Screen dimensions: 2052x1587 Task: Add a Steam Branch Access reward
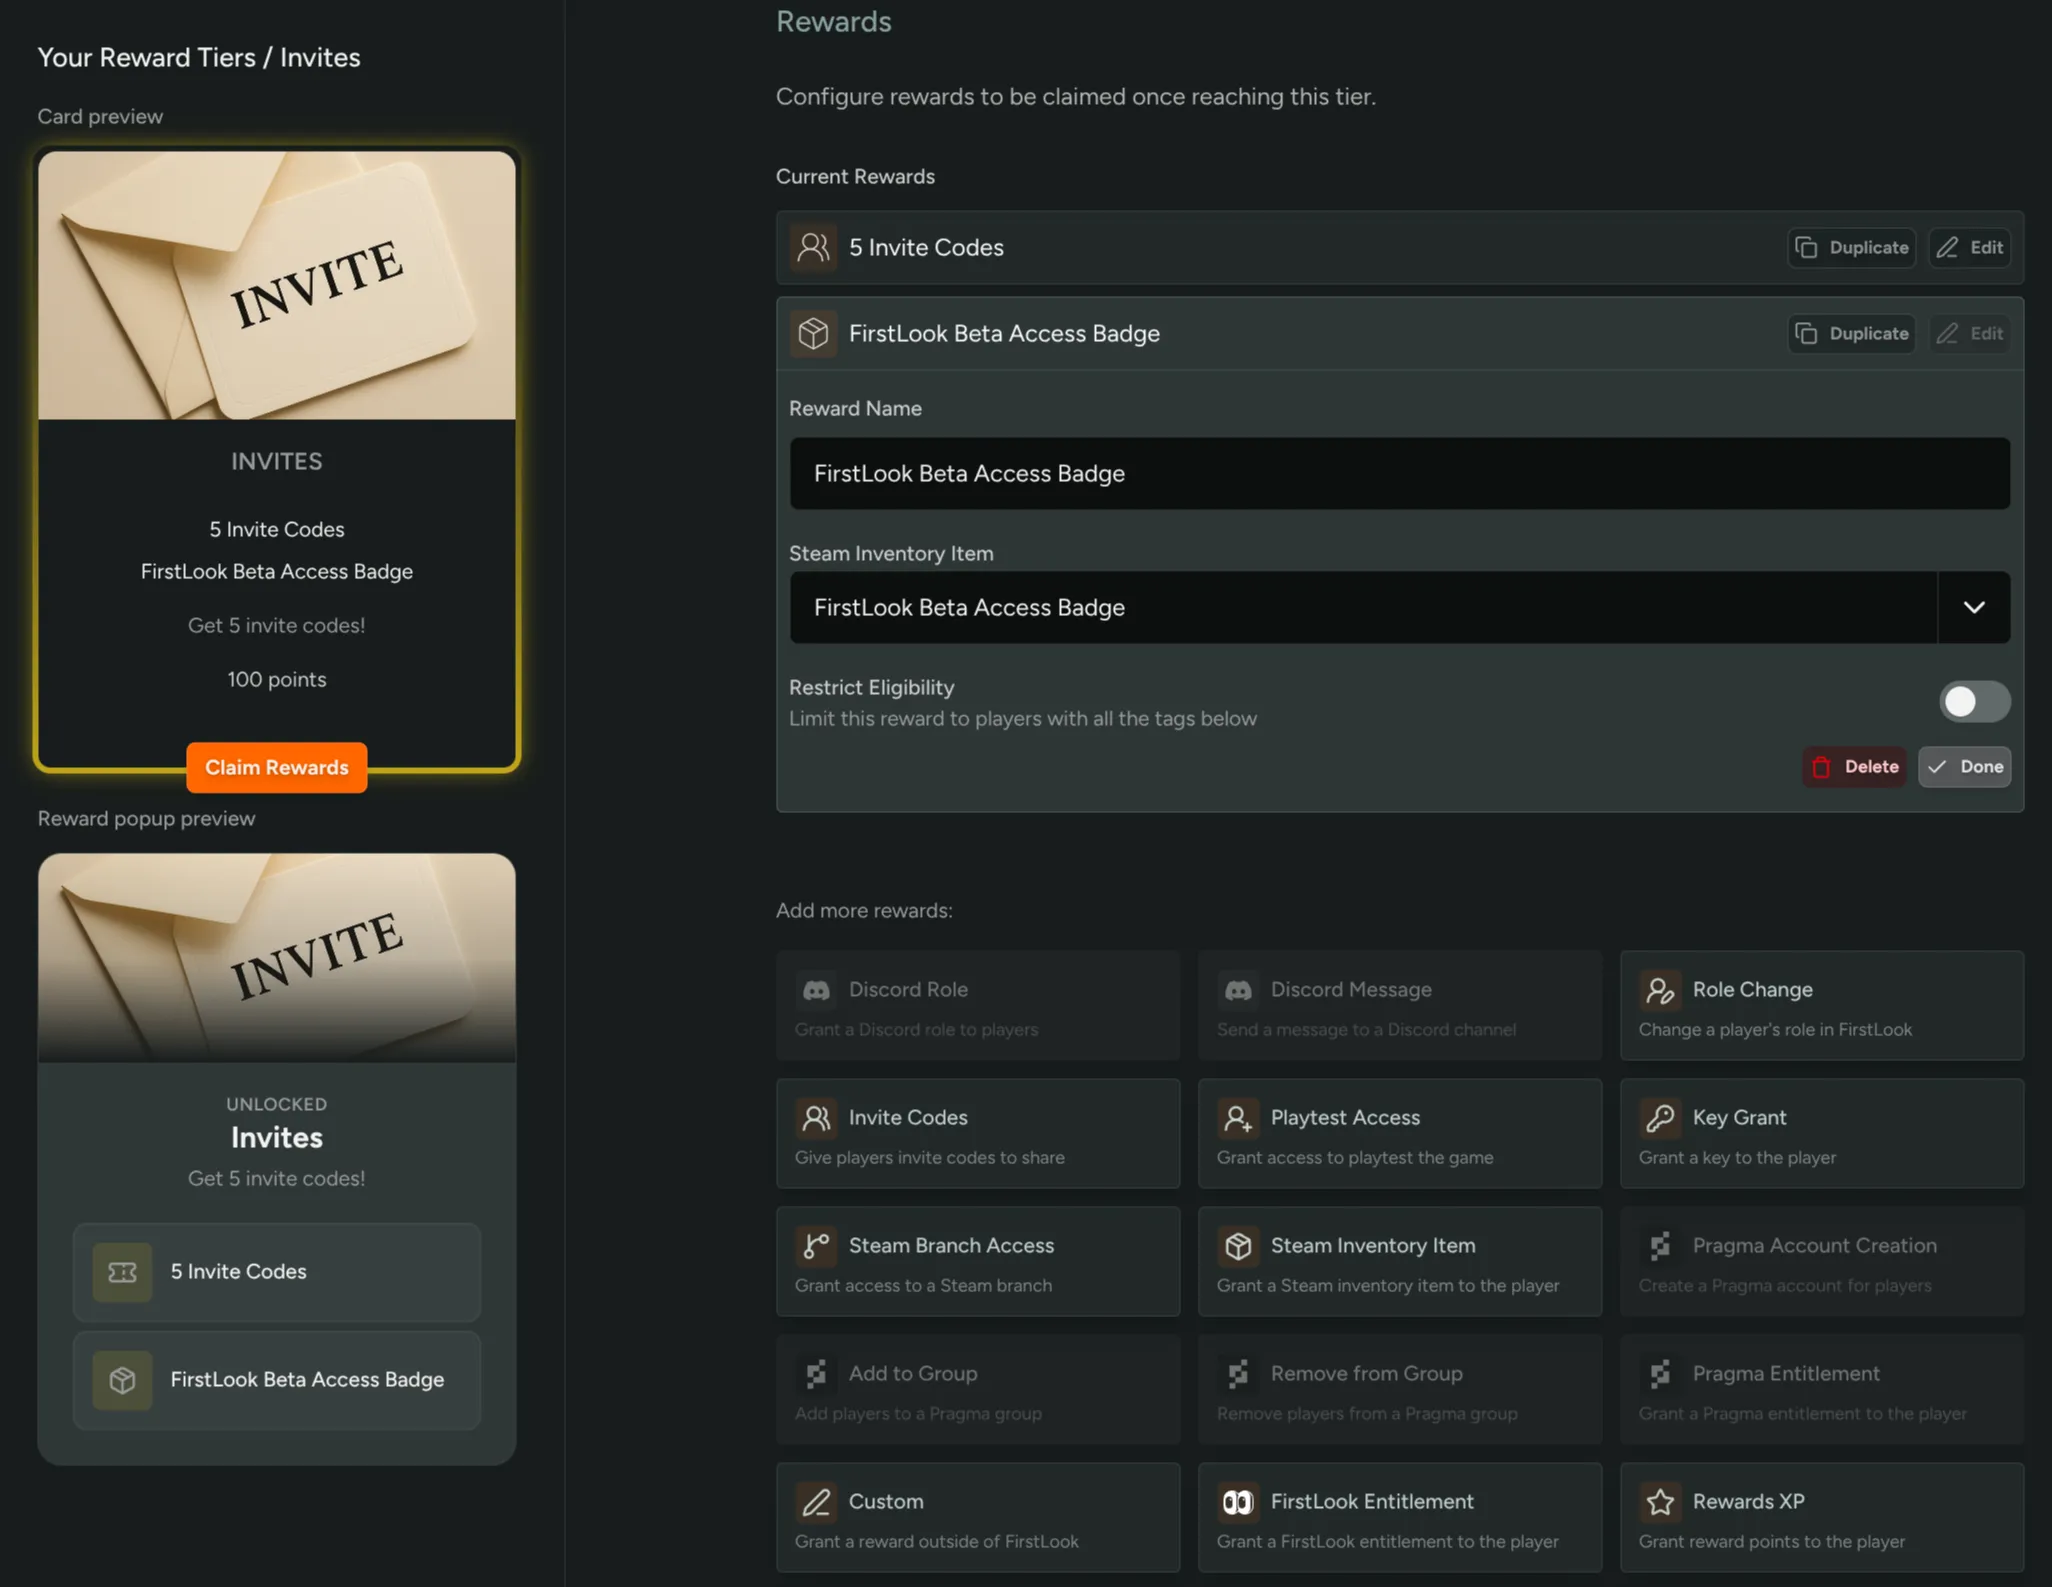(978, 1261)
